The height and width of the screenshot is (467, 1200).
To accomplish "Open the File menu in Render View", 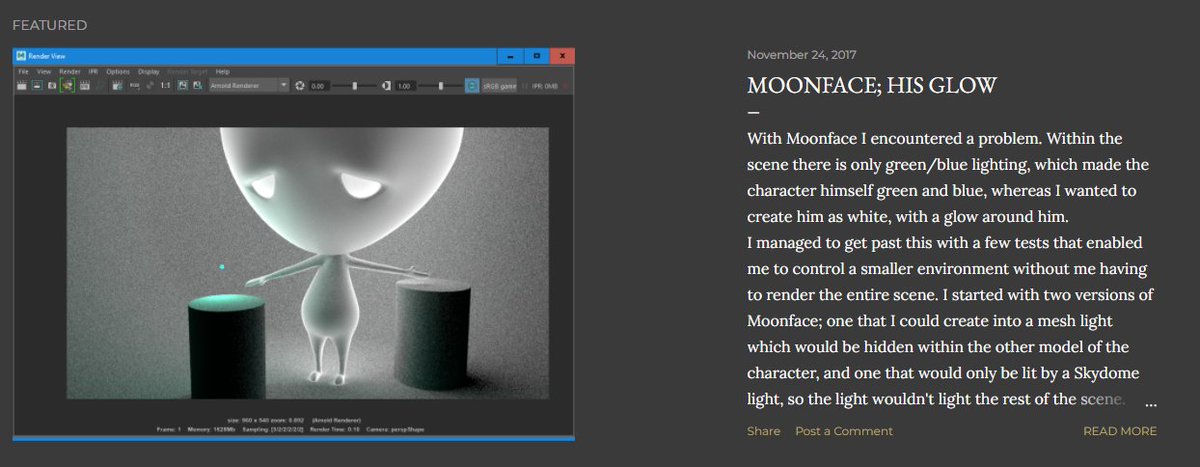I will point(23,72).
